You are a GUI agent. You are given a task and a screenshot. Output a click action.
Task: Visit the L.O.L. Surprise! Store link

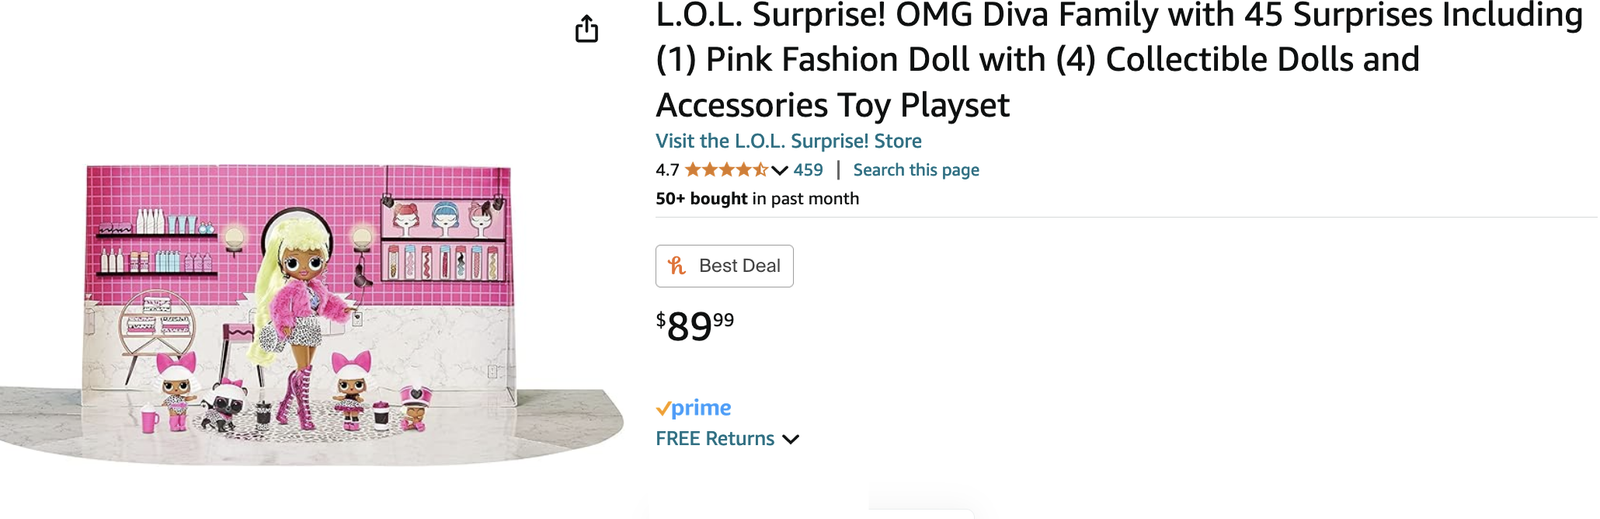[x=788, y=141]
